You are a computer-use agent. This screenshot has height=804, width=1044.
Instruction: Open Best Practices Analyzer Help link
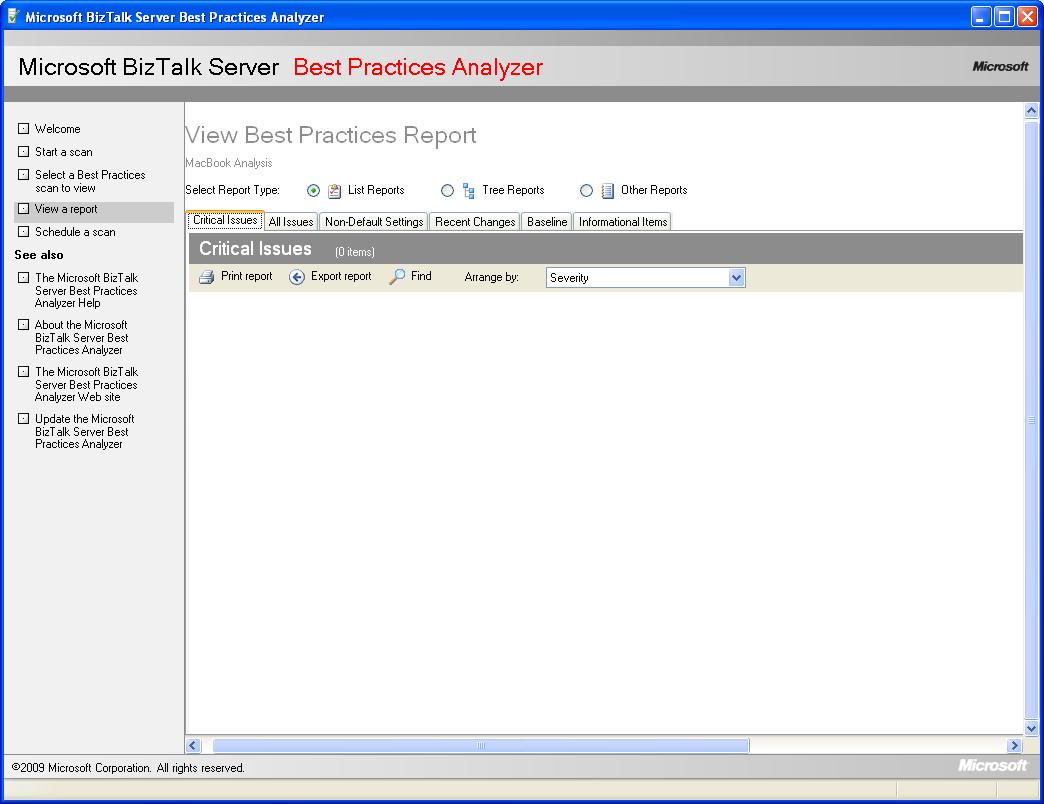[x=87, y=290]
